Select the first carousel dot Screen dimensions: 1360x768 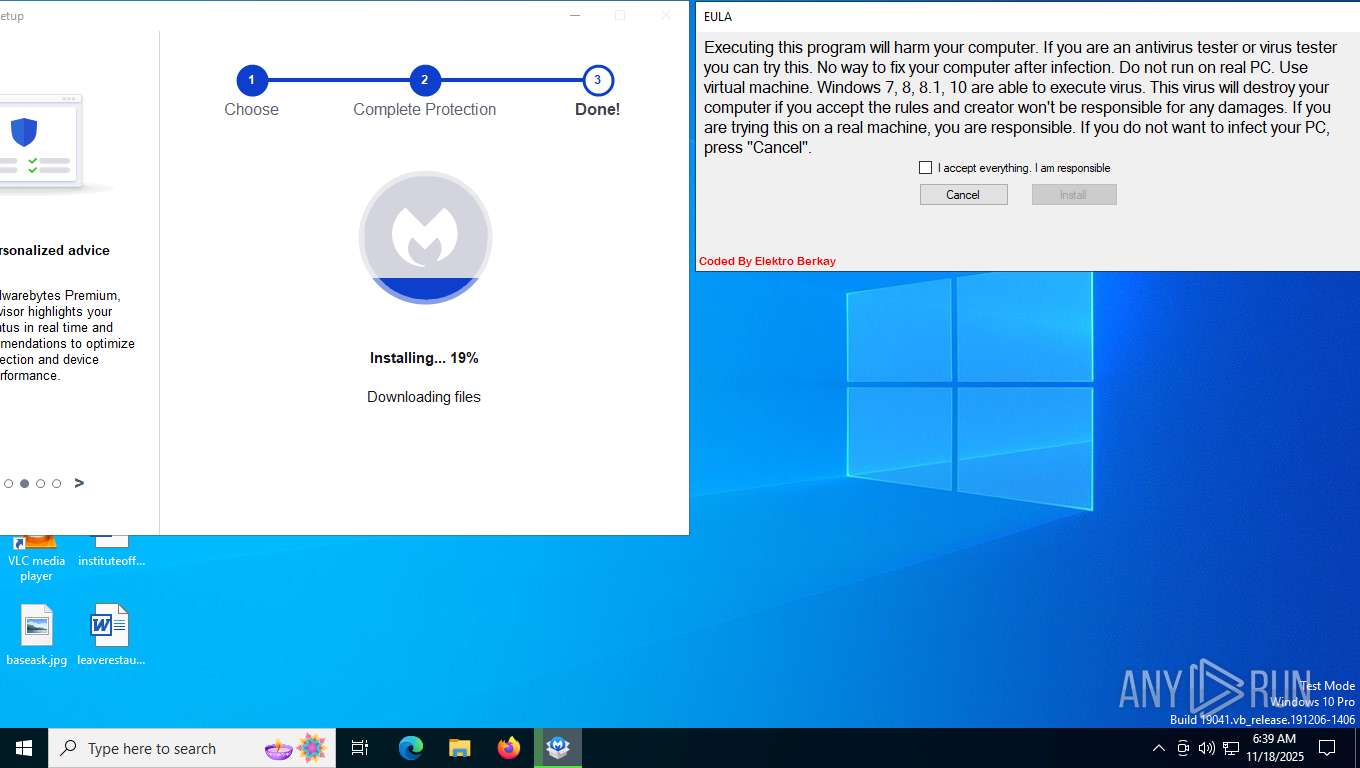coord(8,484)
